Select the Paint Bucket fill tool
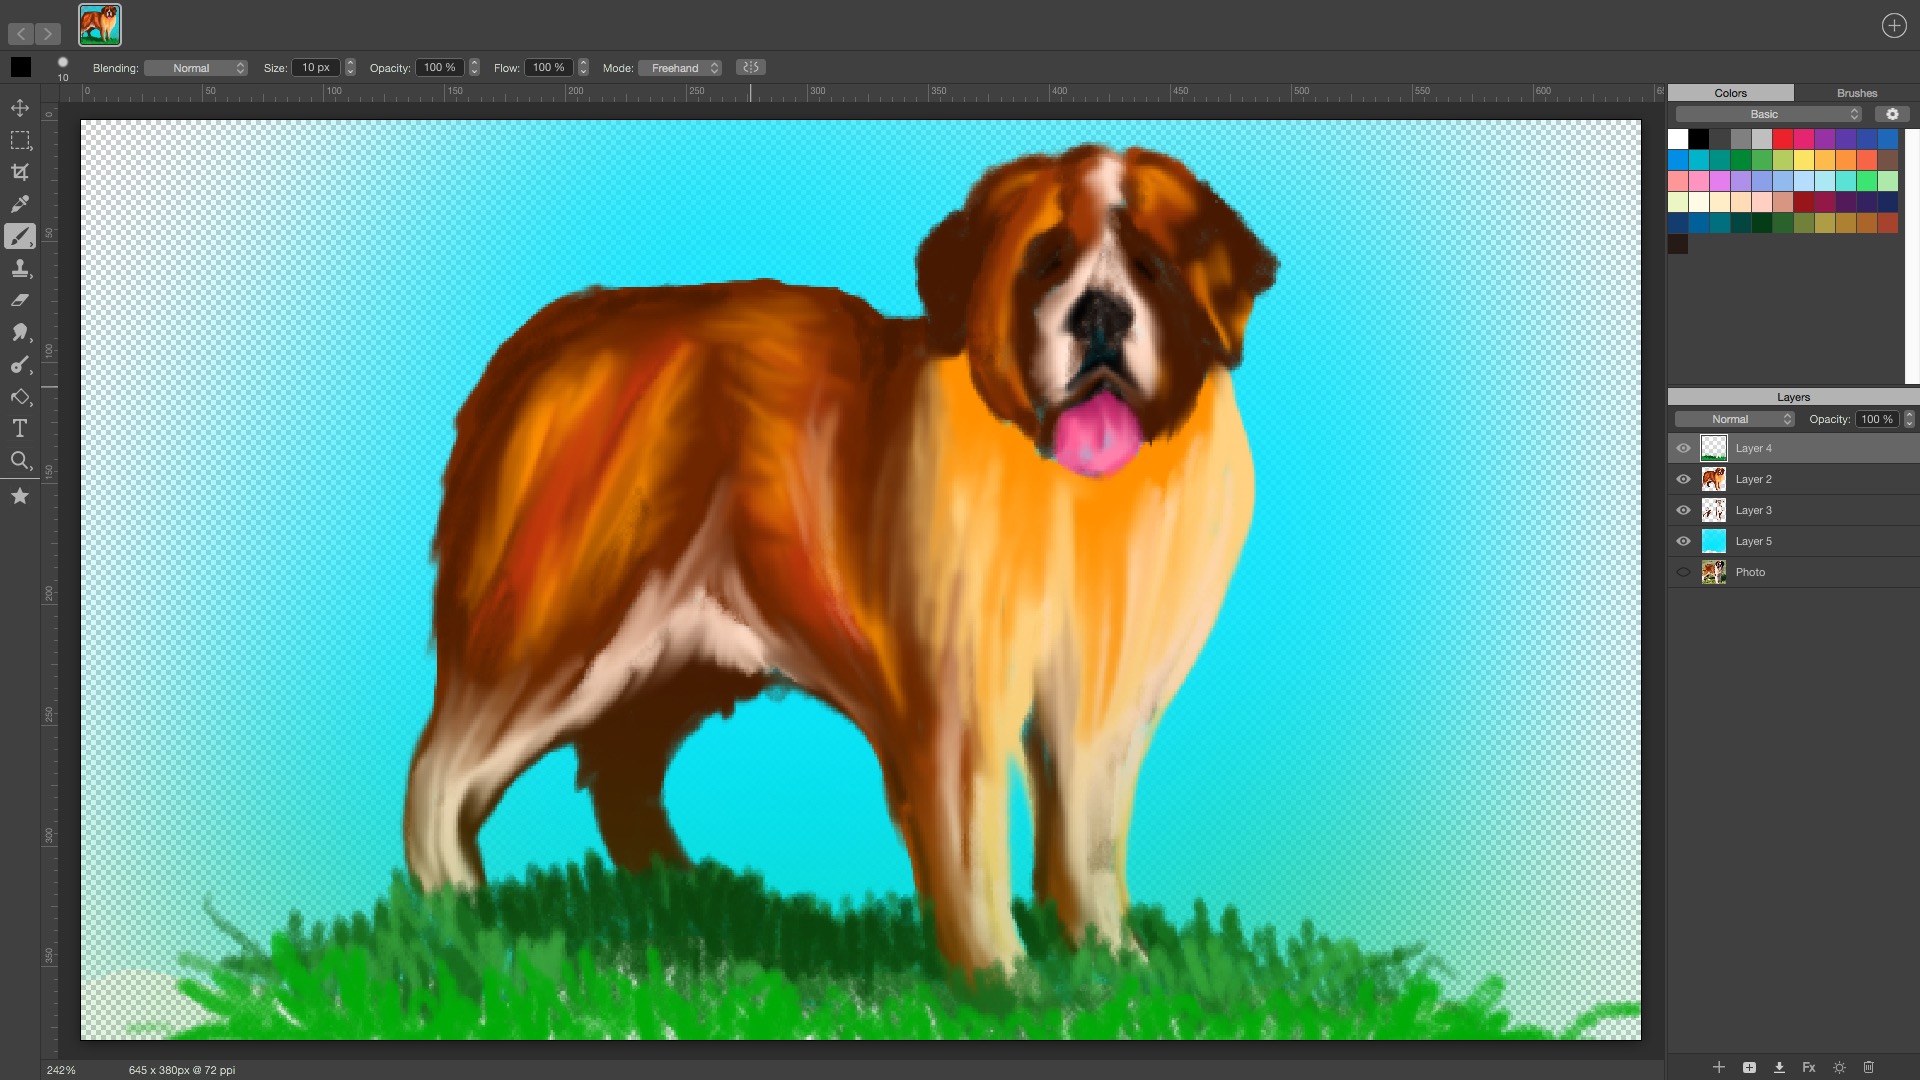Screen dimensions: 1920x1080 coord(20,397)
